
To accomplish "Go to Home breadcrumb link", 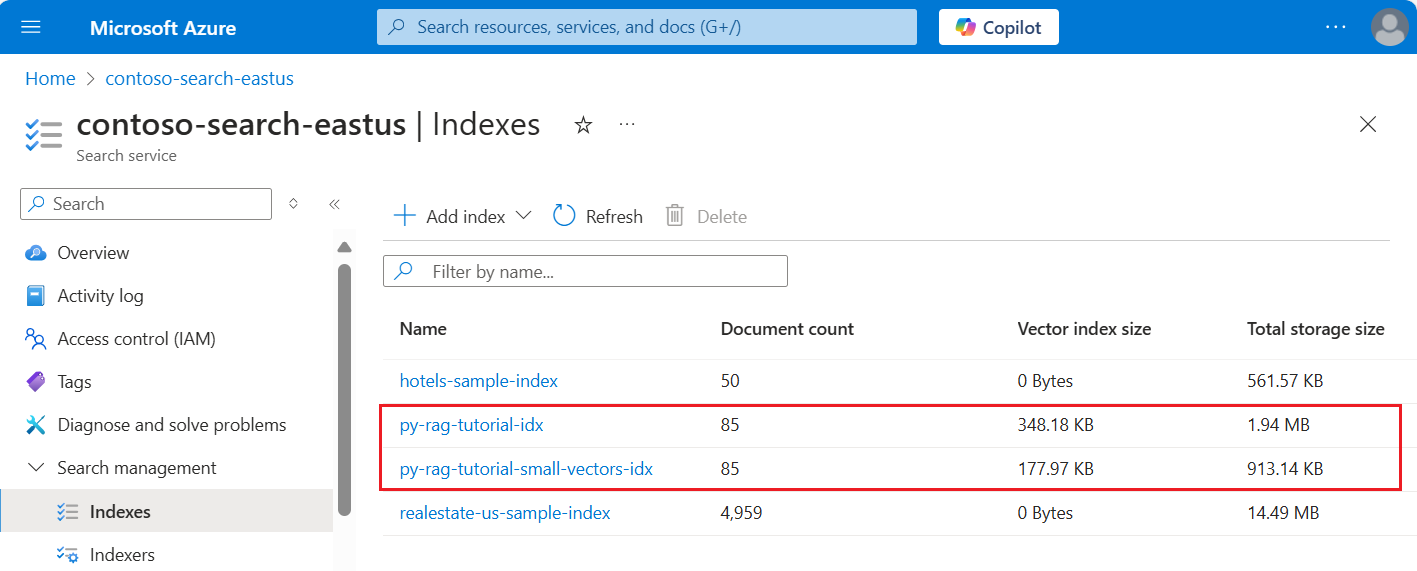I will pos(50,78).
